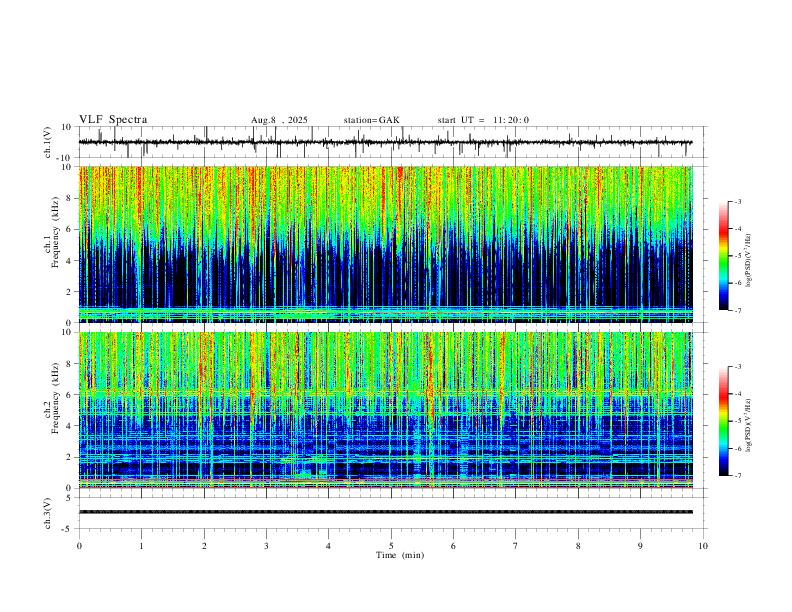
Task: Click the "Time (min)" axis label
Action: click(400, 555)
